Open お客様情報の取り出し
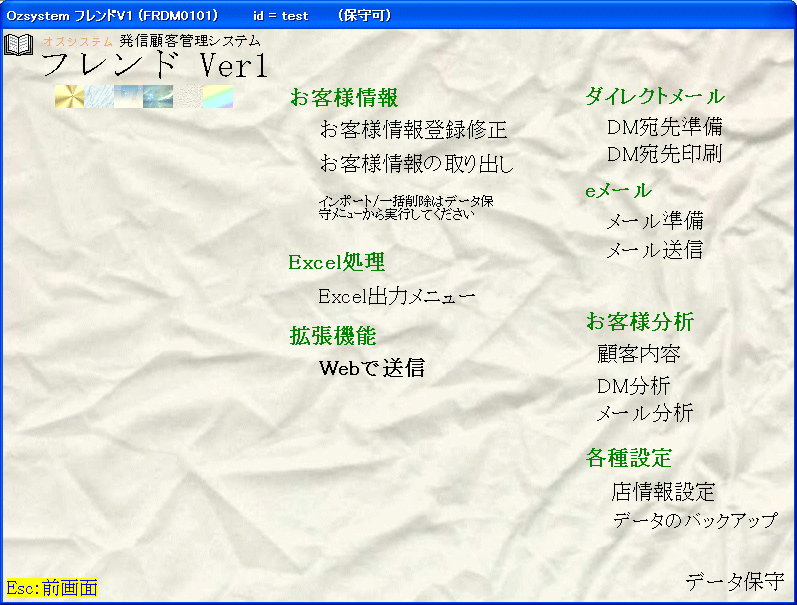 click(416, 164)
